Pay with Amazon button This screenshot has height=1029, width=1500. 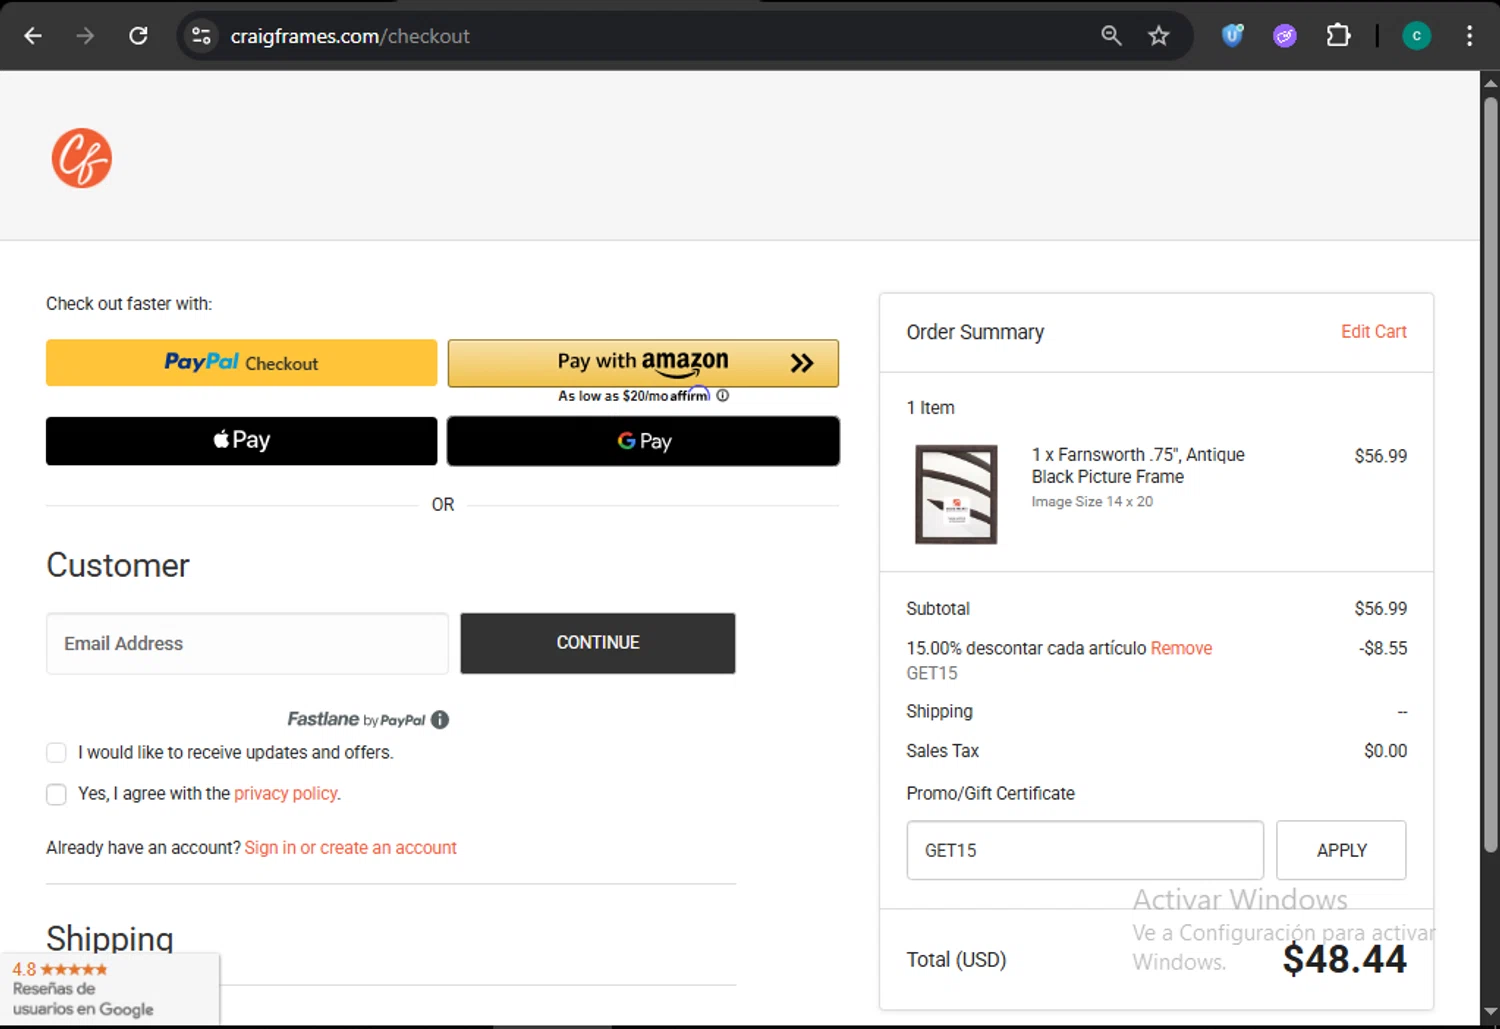pos(643,362)
